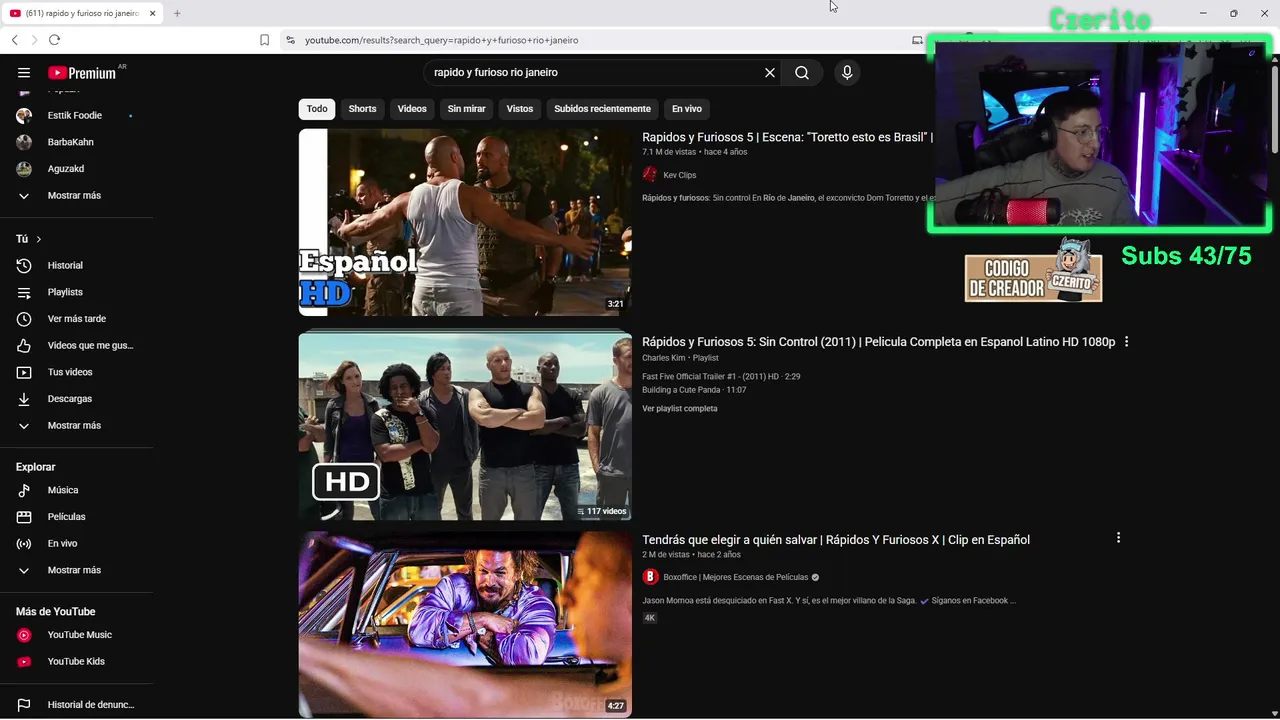This screenshot has width=1280, height=720.
Task: Click Ver playlist completa link
Action: pos(680,409)
